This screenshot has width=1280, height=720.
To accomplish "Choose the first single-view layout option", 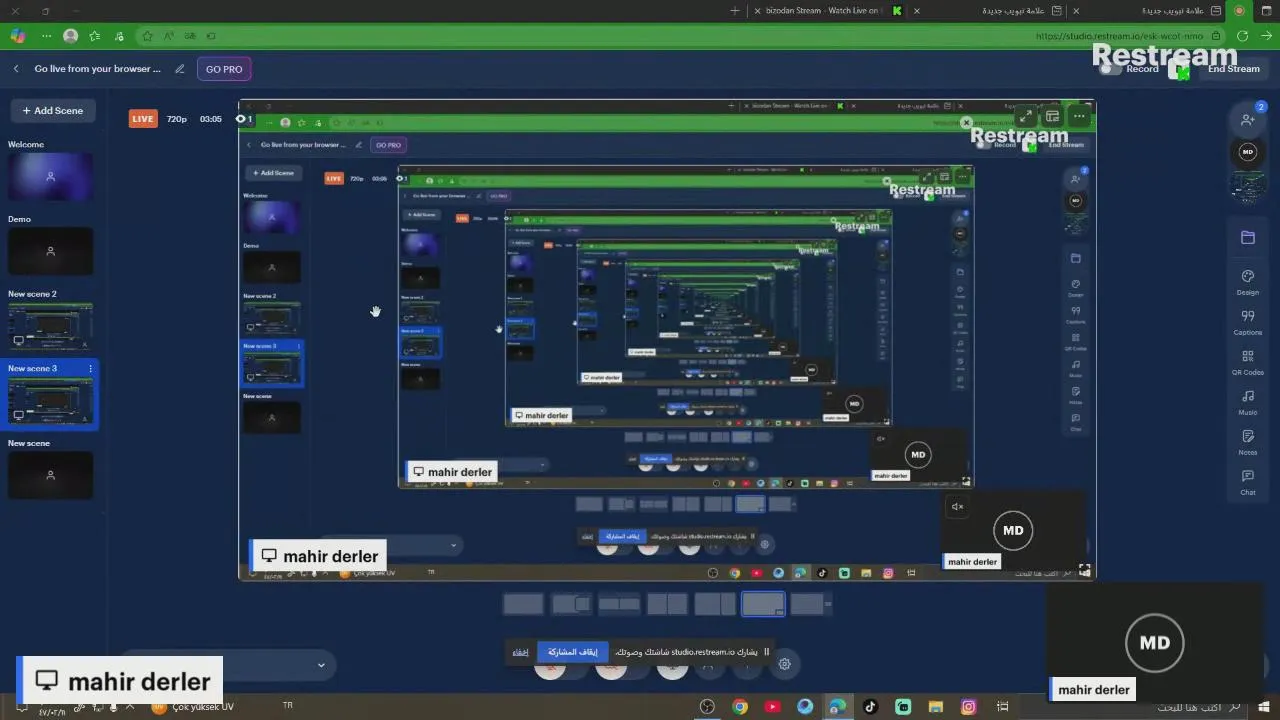I will (523, 604).
